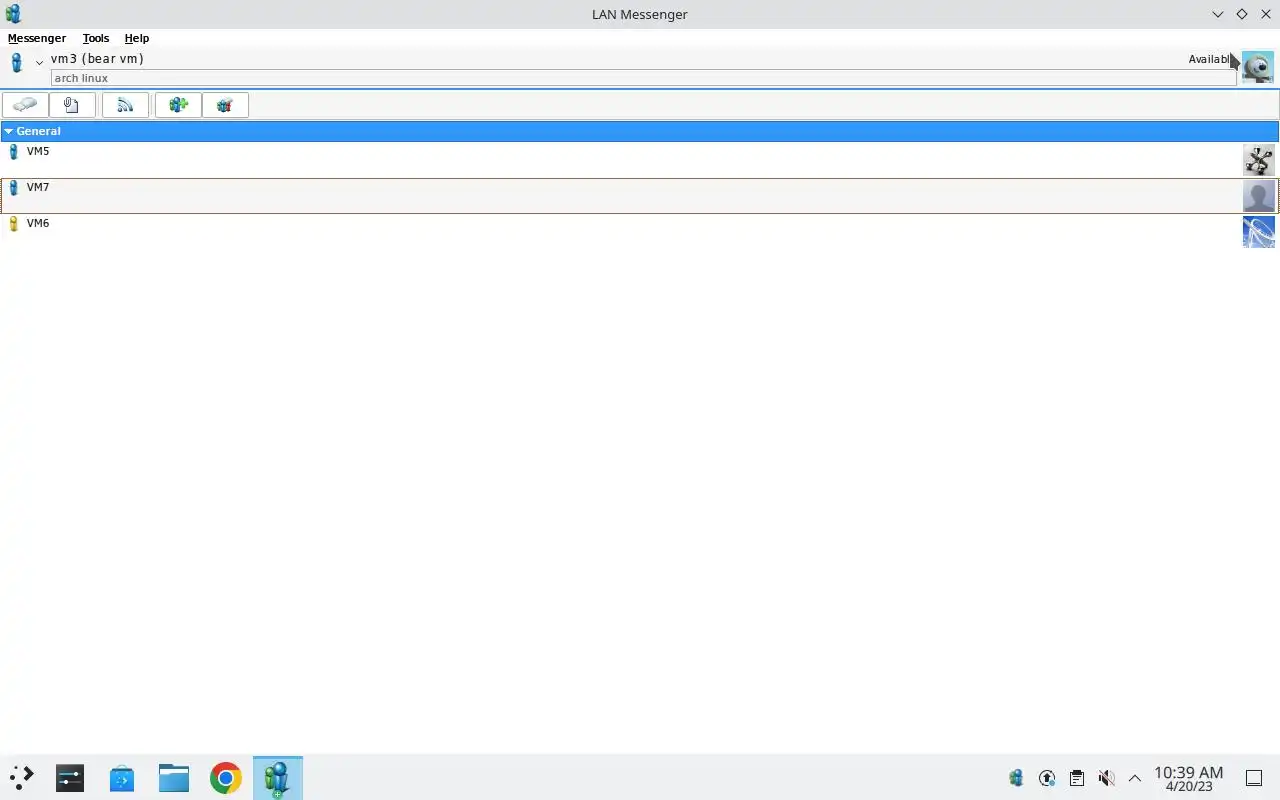This screenshot has width=1280, height=800.
Task: Click VM6's blue avatar image
Action: coord(1259,232)
